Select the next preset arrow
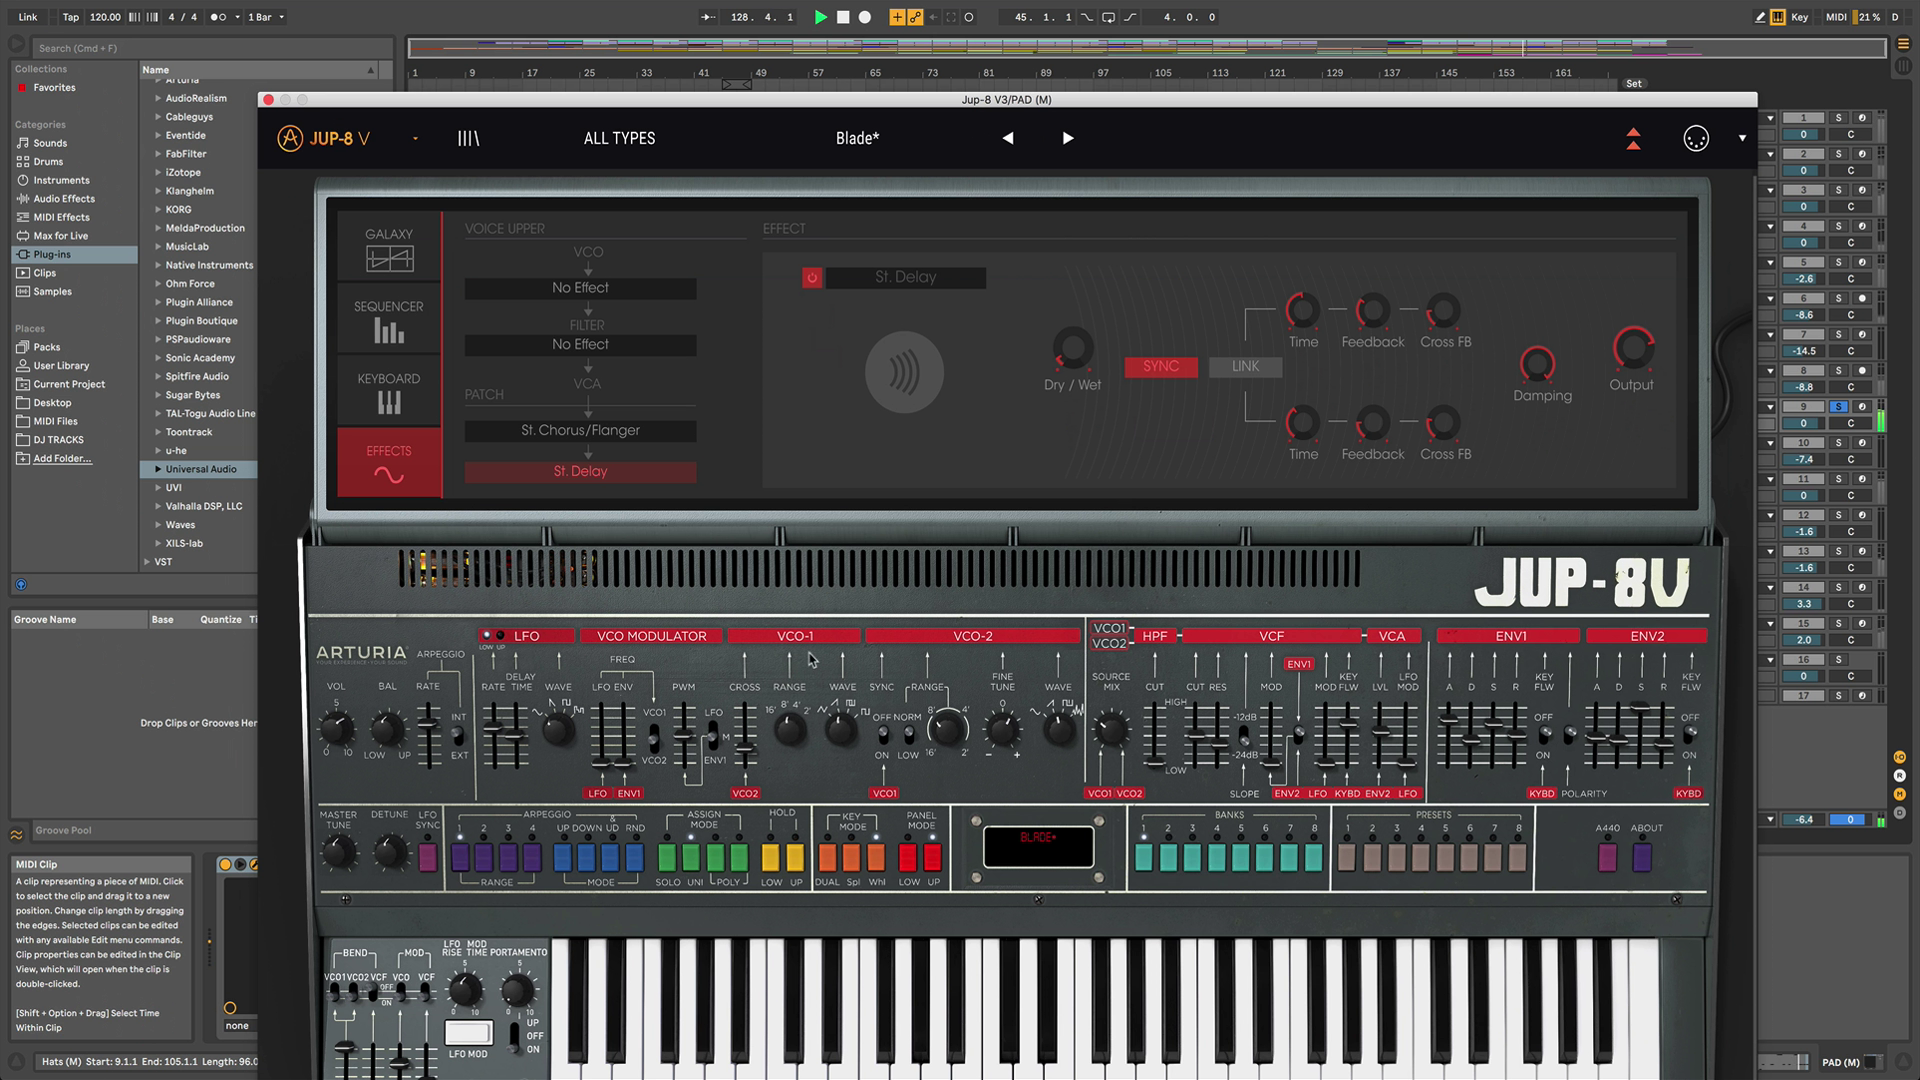 tap(1067, 139)
